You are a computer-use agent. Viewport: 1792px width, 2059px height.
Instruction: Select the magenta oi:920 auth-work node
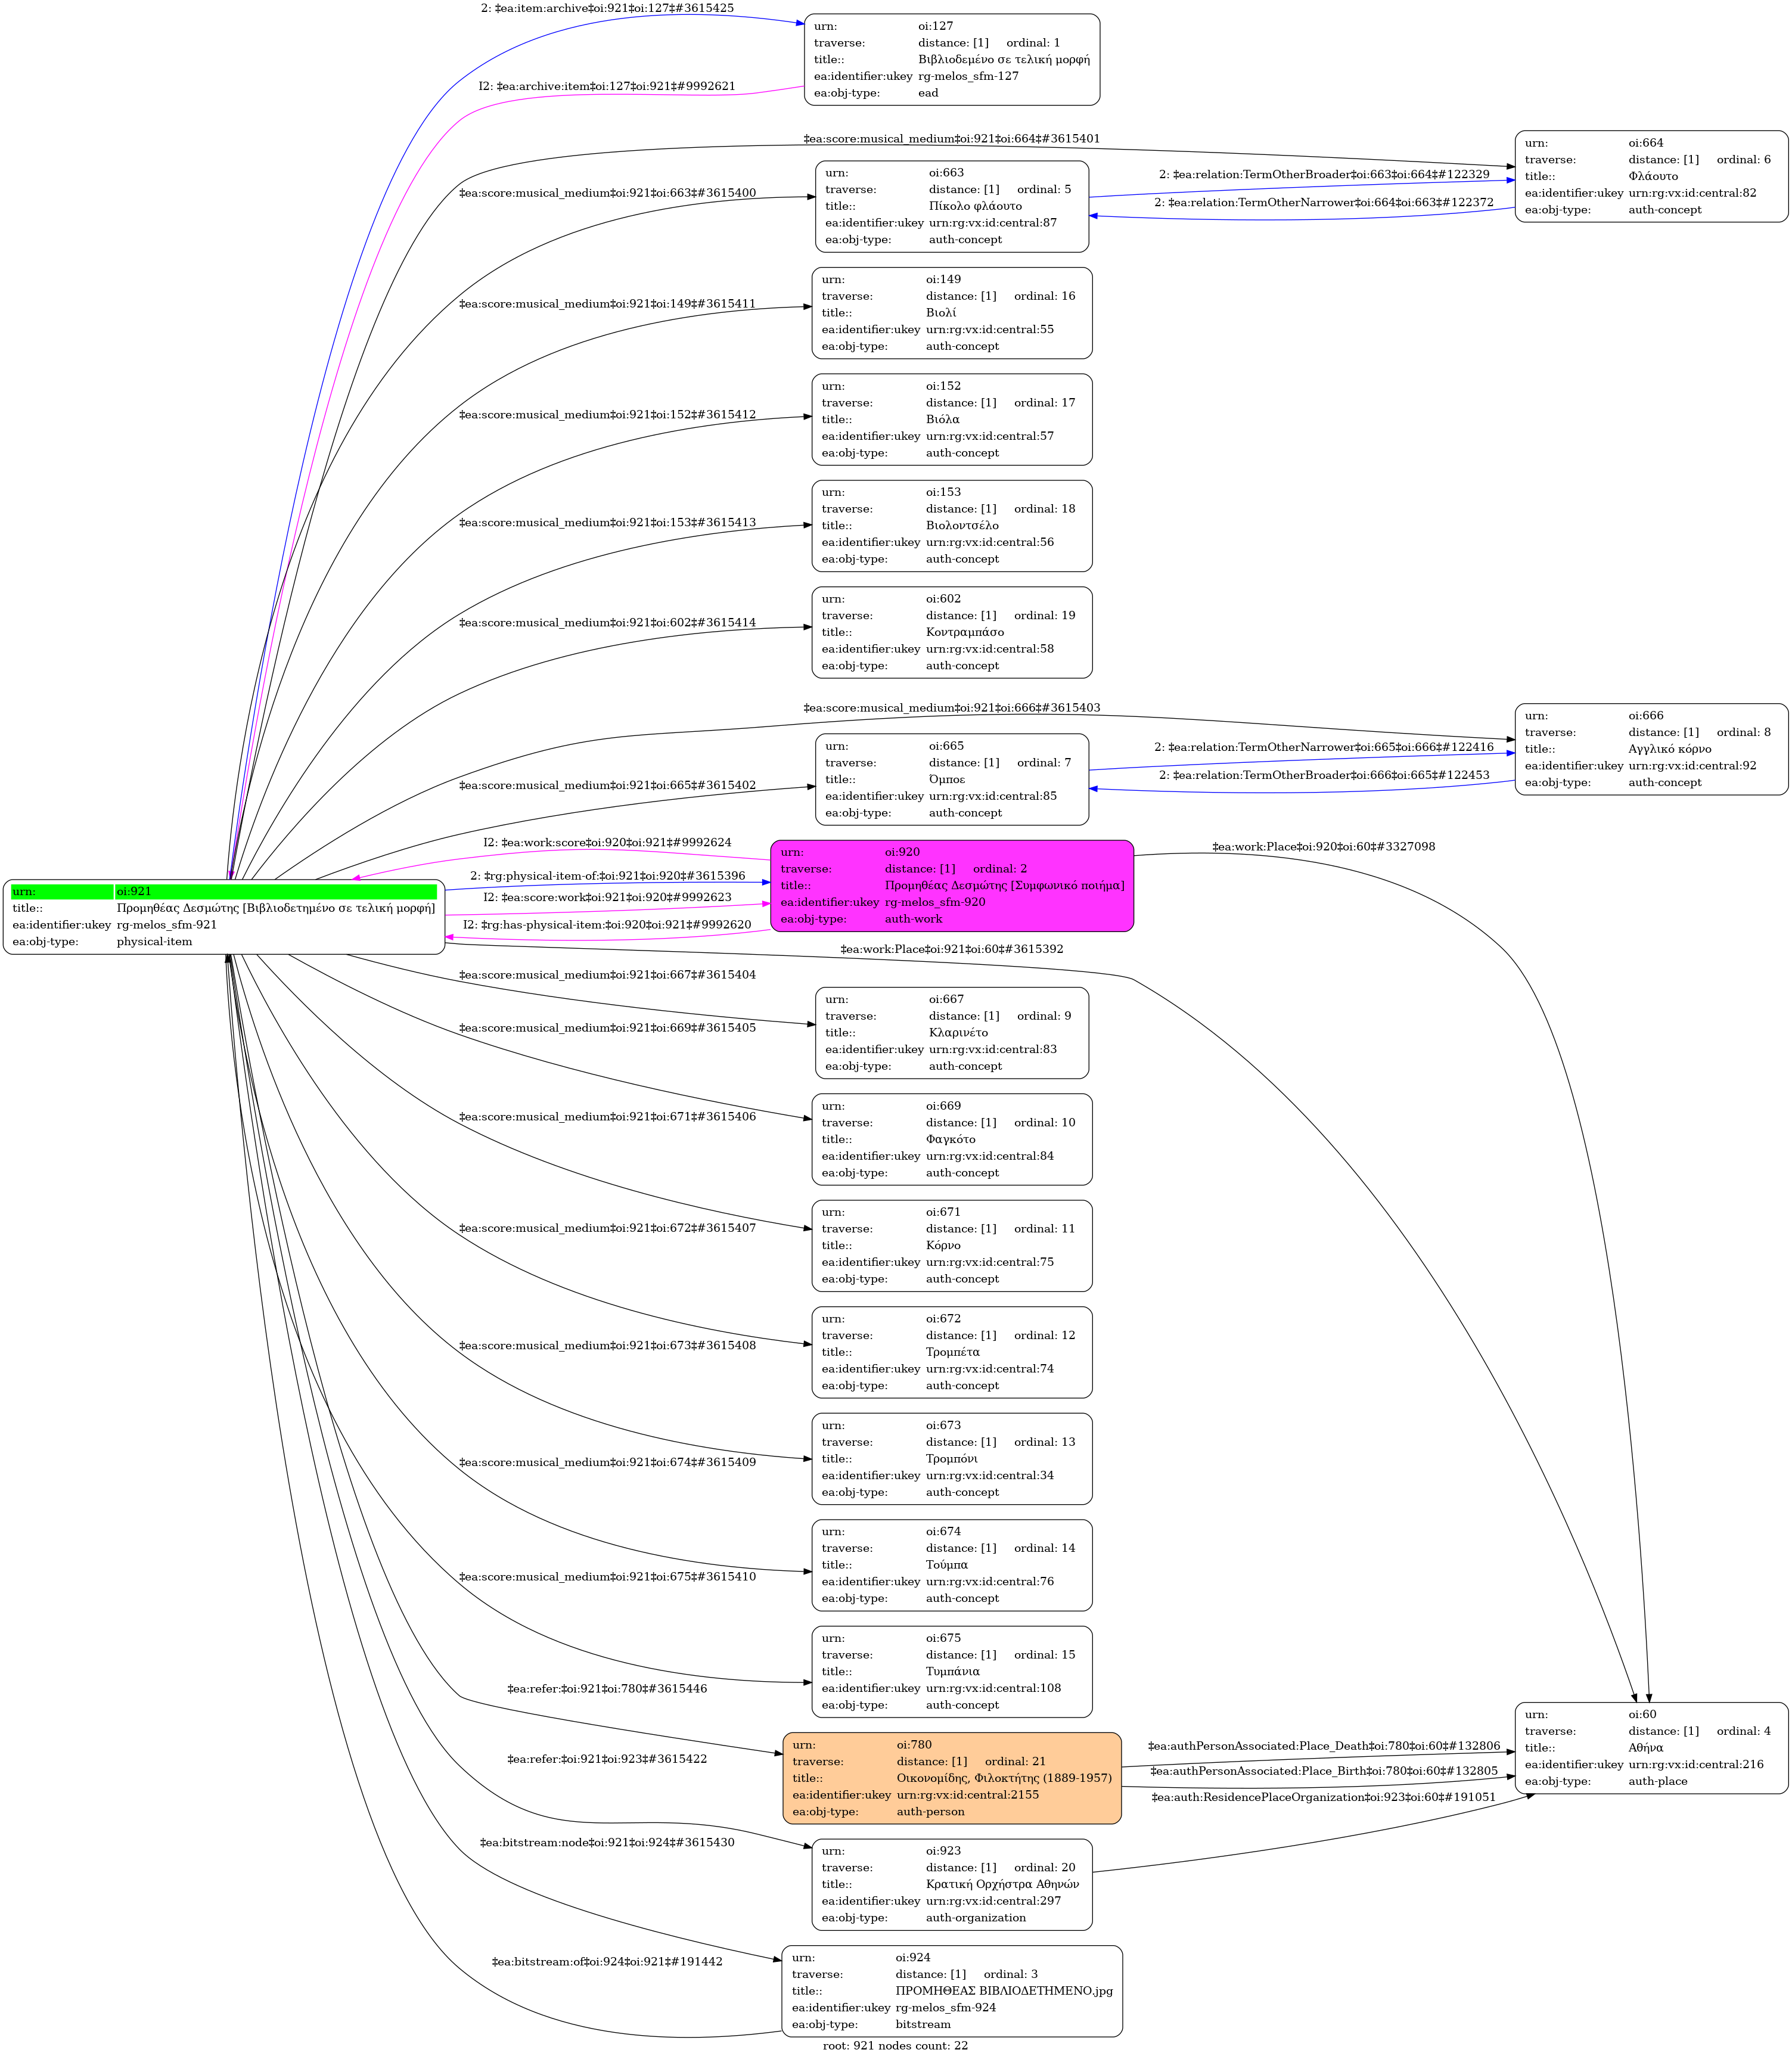pos(951,885)
